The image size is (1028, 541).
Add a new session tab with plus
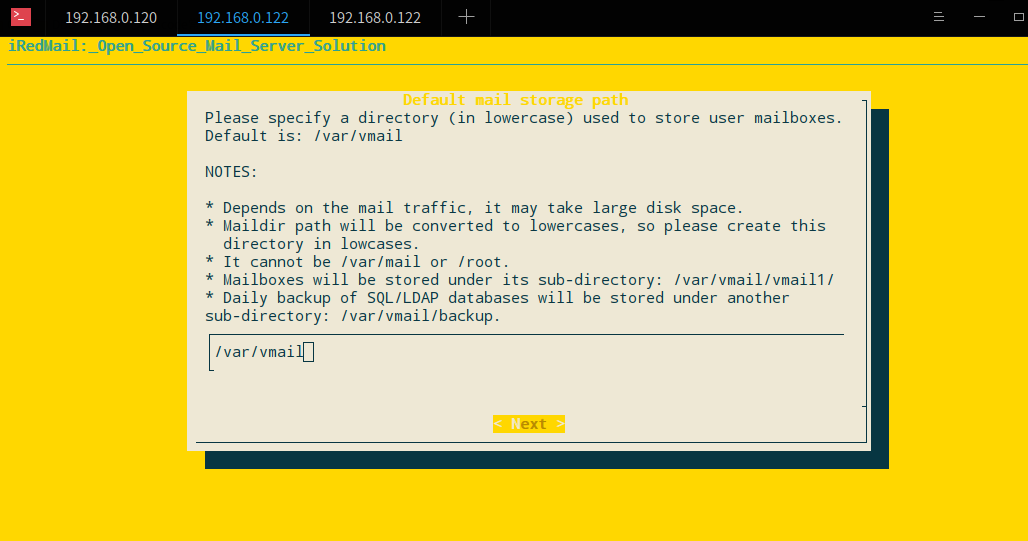466,17
